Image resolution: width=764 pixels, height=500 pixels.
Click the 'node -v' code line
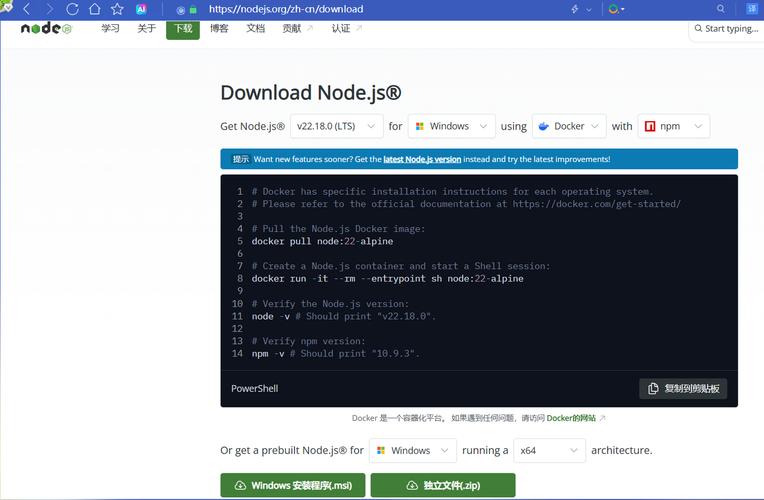343,316
